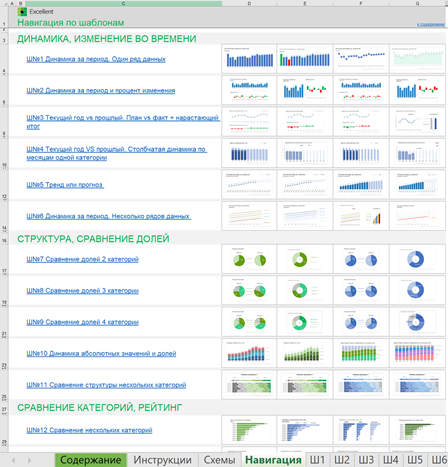Open link Ш№7 Сравнение долей 2 категорий
Viewport: 448px width, 467px height.
[x=82, y=259]
